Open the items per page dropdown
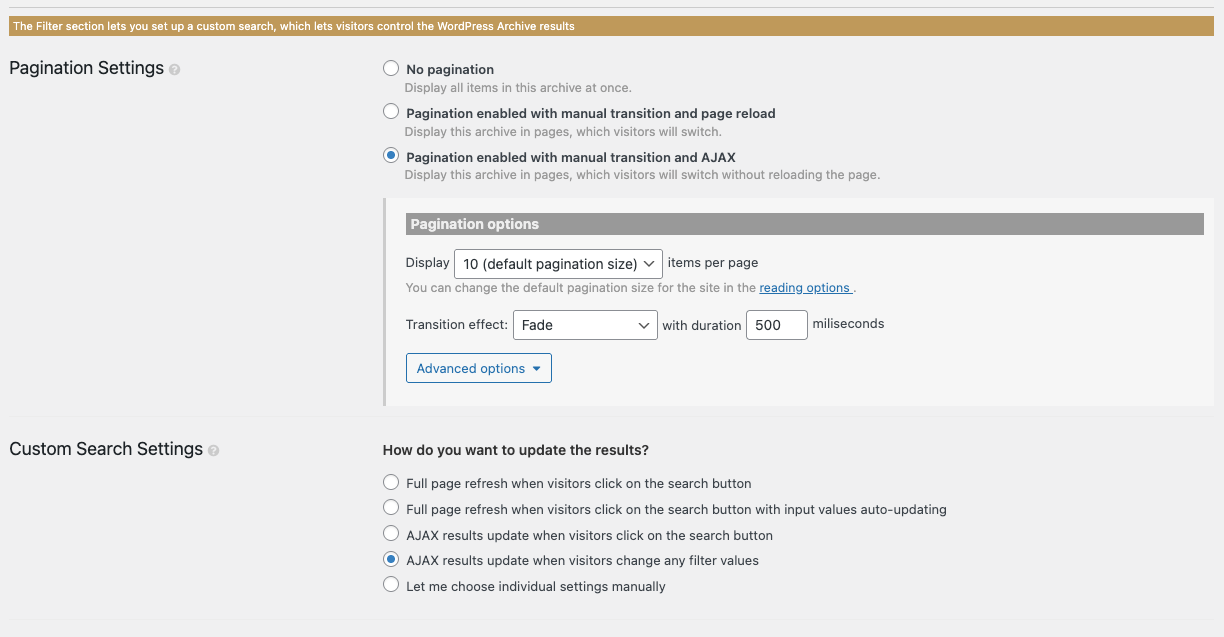1224x637 pixels. 558,264
